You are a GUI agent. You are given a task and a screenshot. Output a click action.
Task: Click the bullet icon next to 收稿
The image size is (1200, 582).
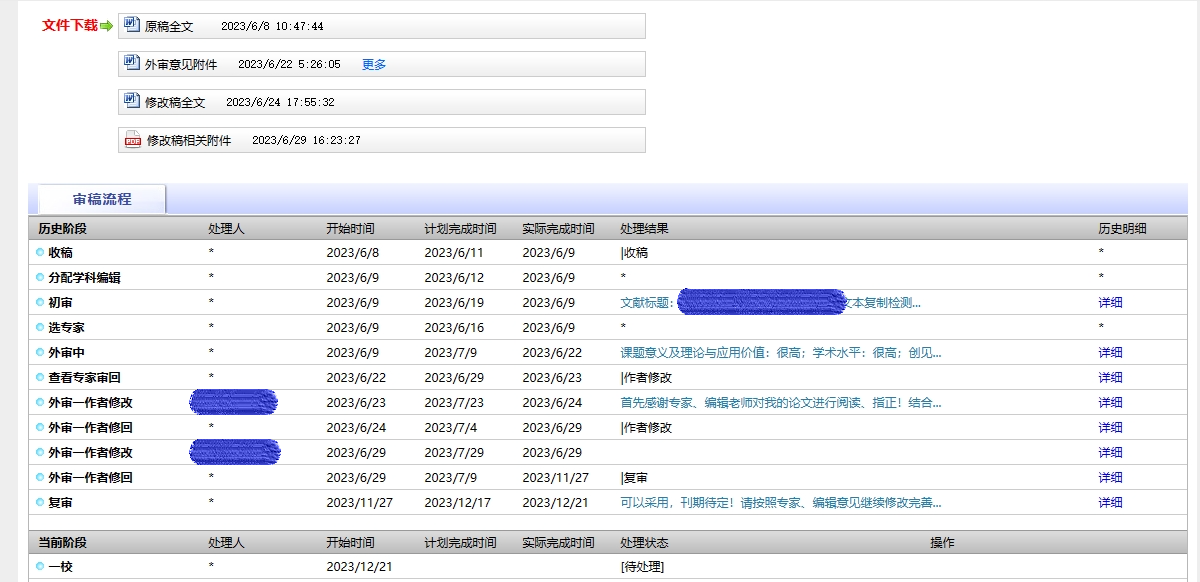(40, 253)
